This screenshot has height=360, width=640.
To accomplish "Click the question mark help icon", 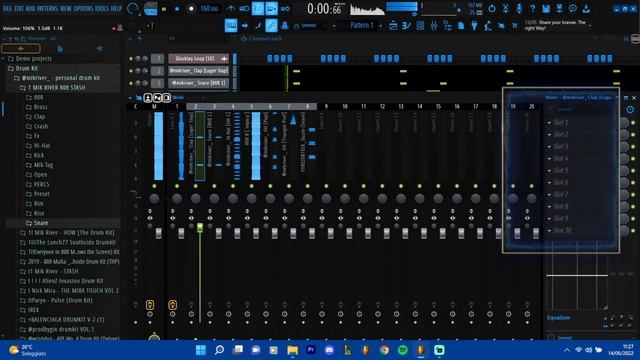I will point(532,8).
